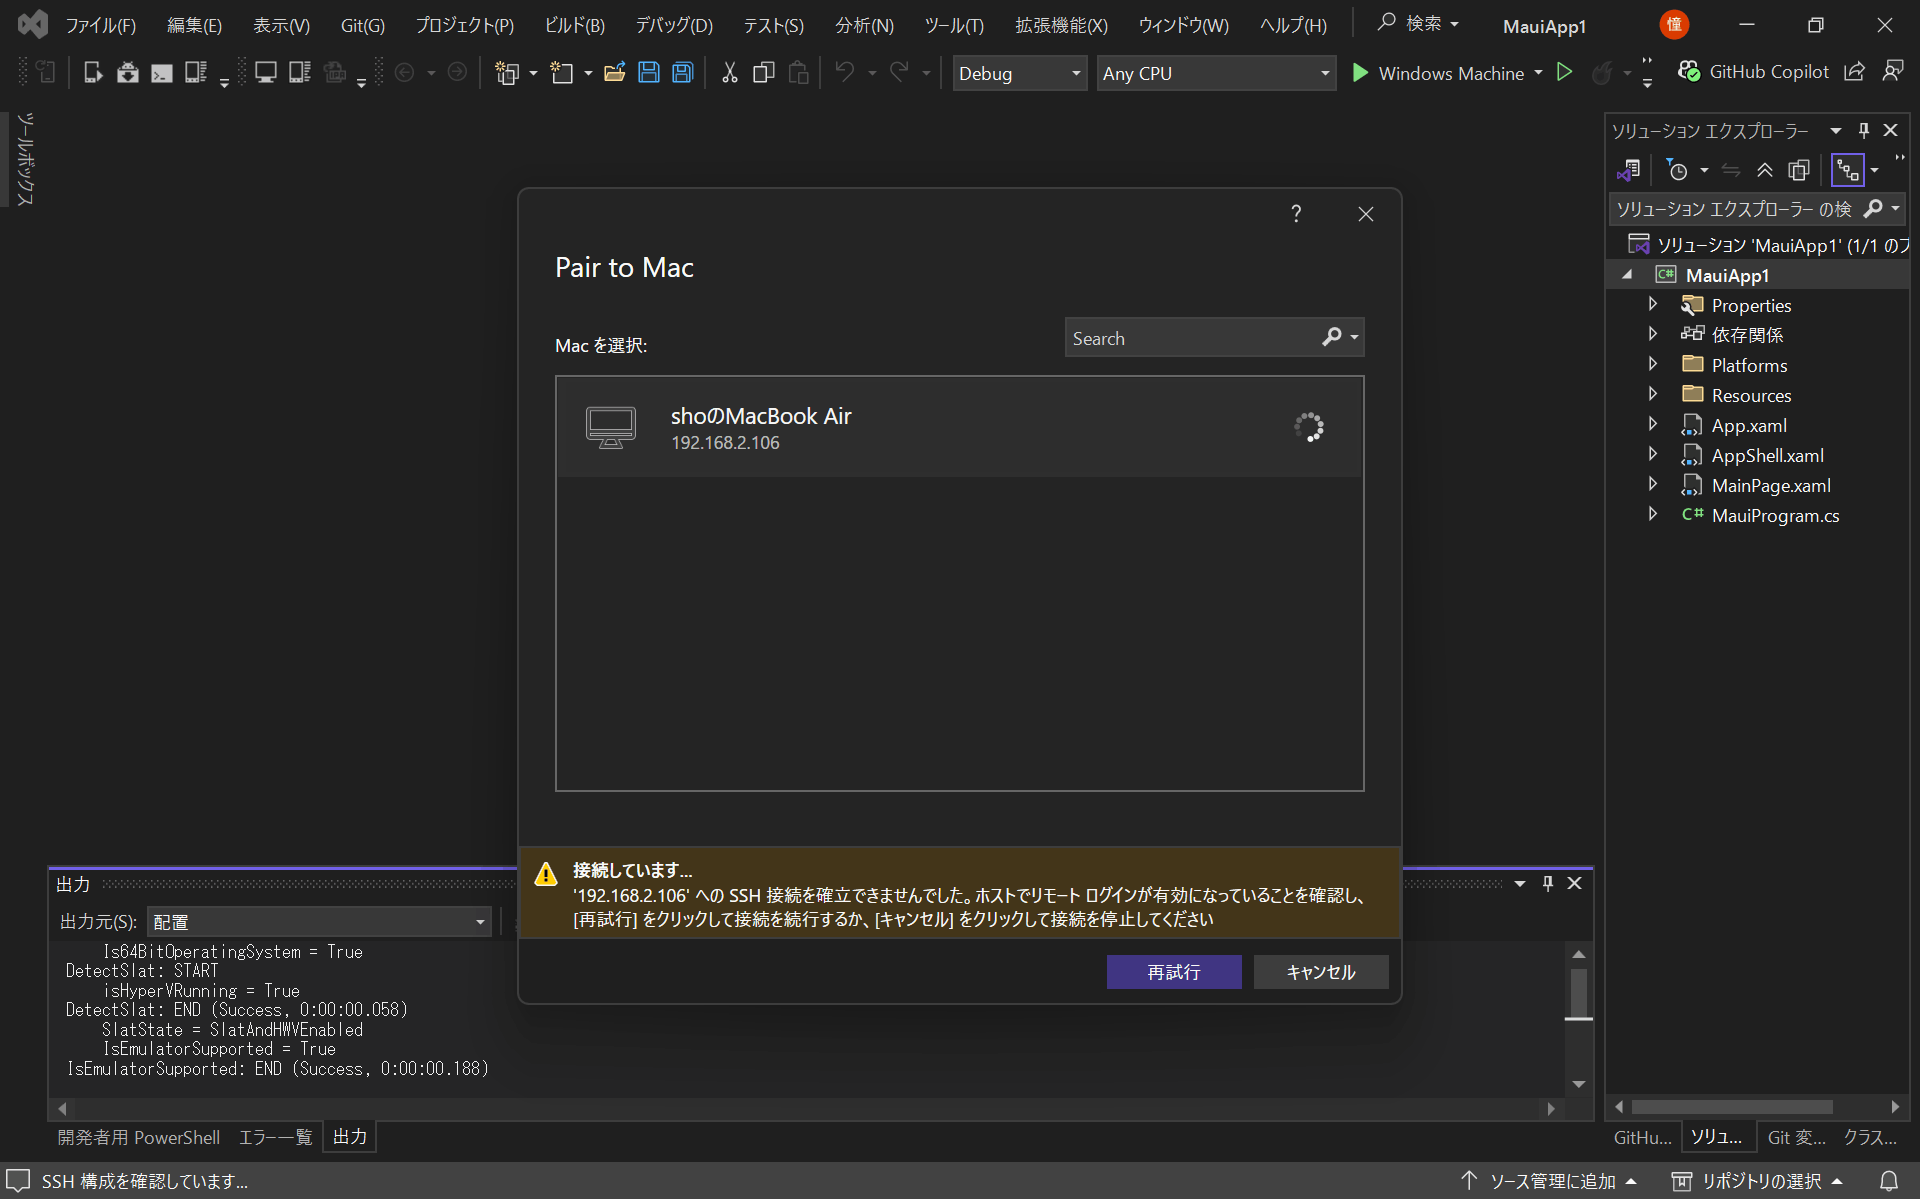Toggle Solution Explorer view switch icon
The width and height of the screenshot is (1920, 1200).
point(1628,171)
